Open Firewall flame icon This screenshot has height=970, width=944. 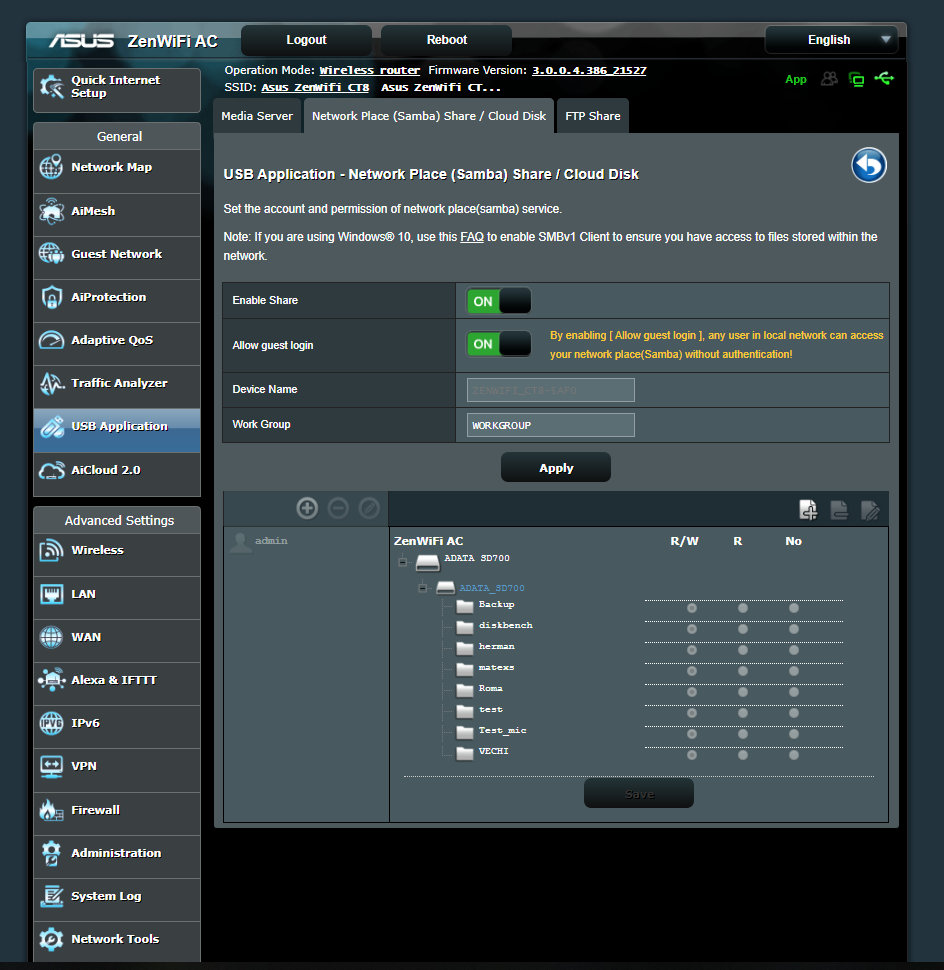coord(51,810)
